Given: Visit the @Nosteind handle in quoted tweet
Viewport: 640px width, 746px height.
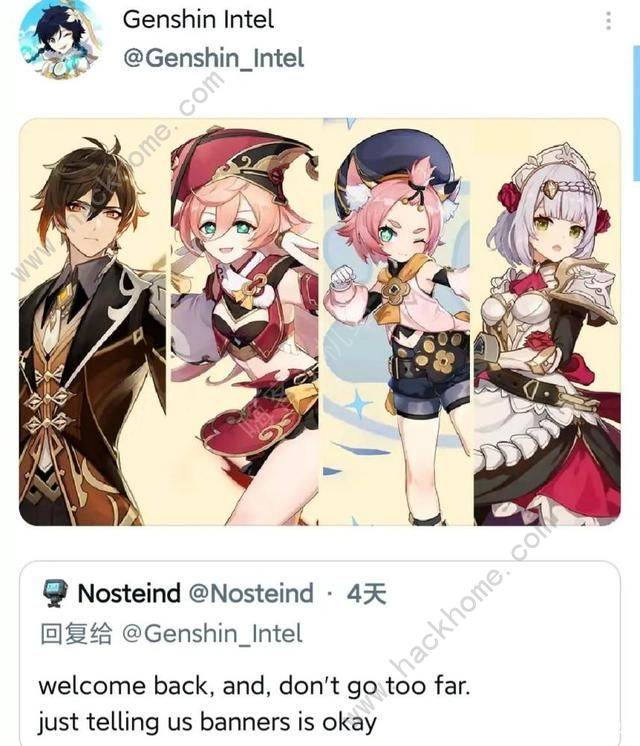Looking at the screenshot, I should point(251,593).
